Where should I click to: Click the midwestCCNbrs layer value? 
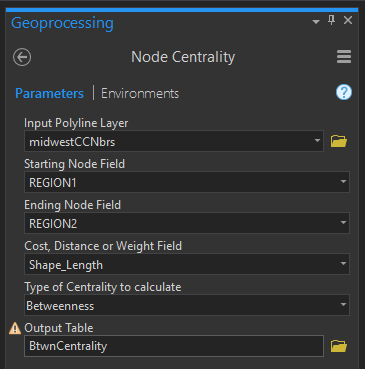point(72,142)
